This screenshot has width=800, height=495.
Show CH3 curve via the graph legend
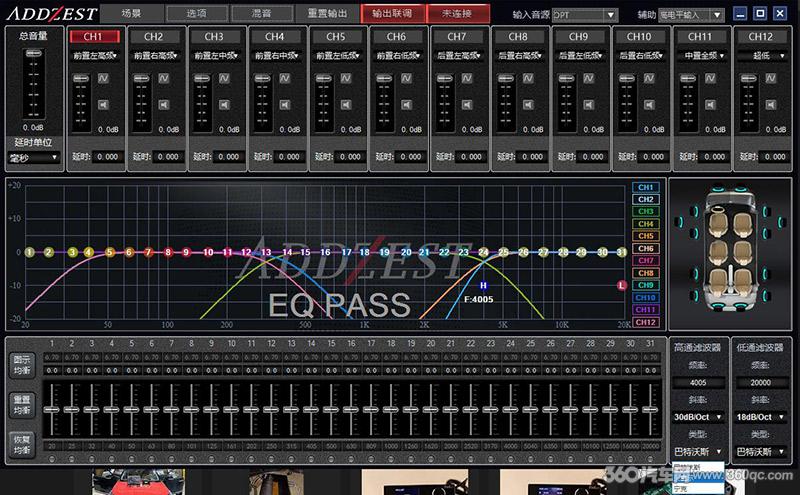[x=645, y=212]
